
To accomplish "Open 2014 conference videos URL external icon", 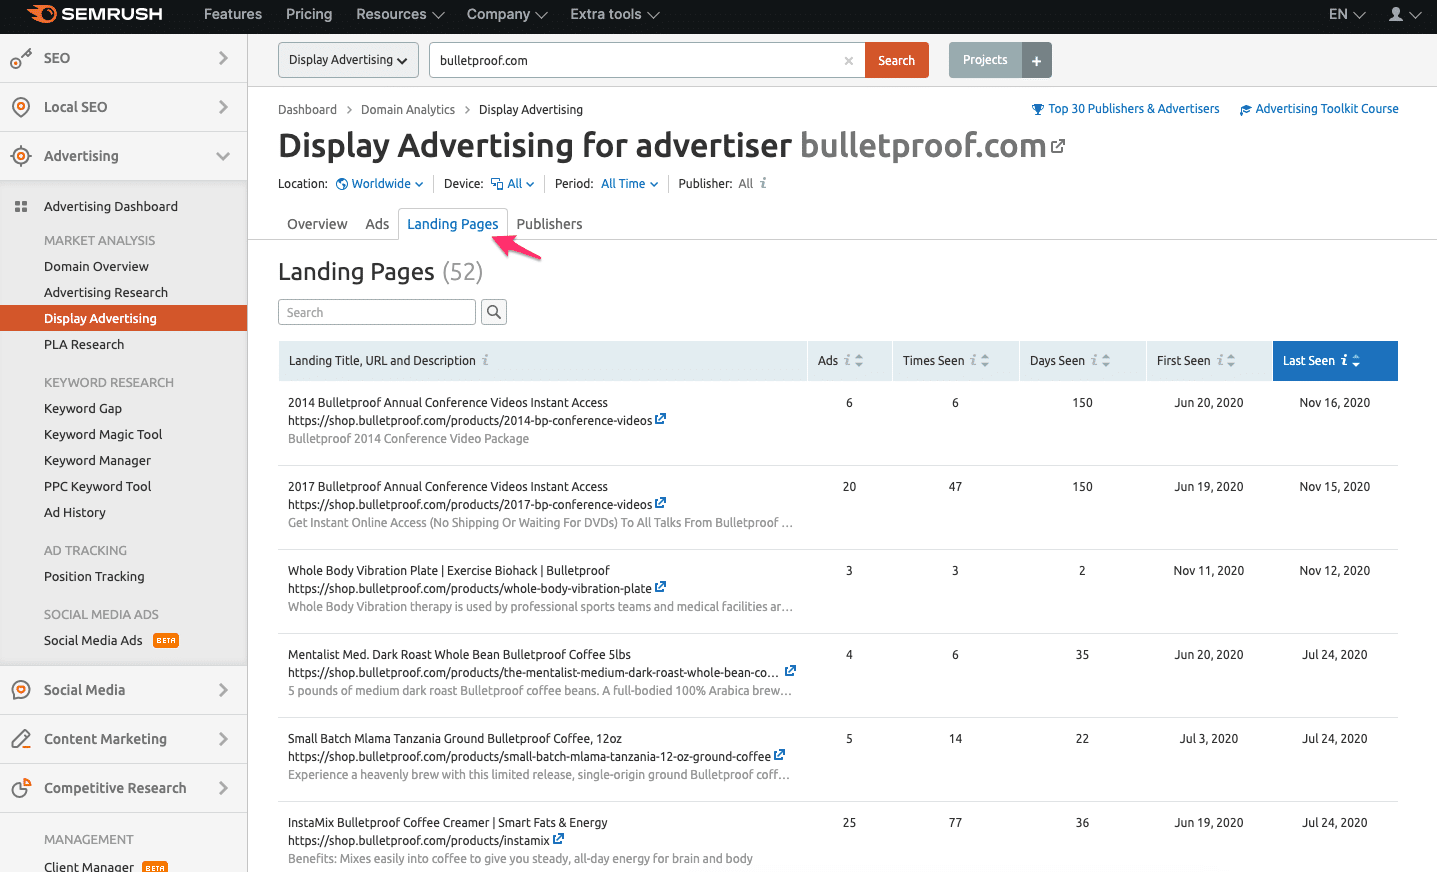I will (660, 420).
